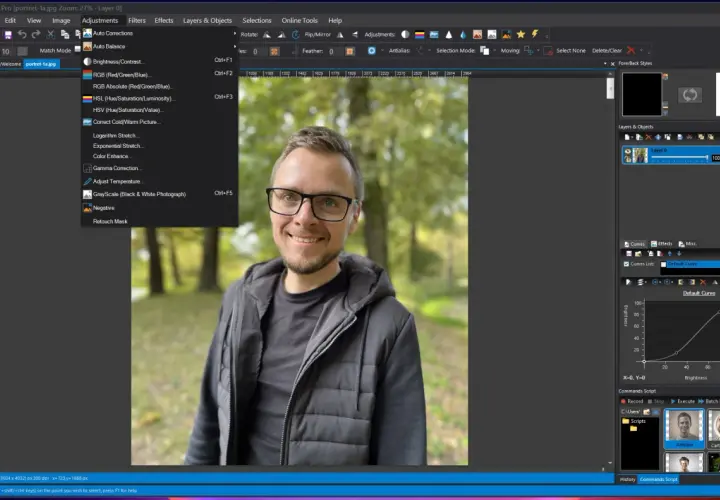Undo the last action
Viewport: 720px width, 500px height.
tap(22, 34)
